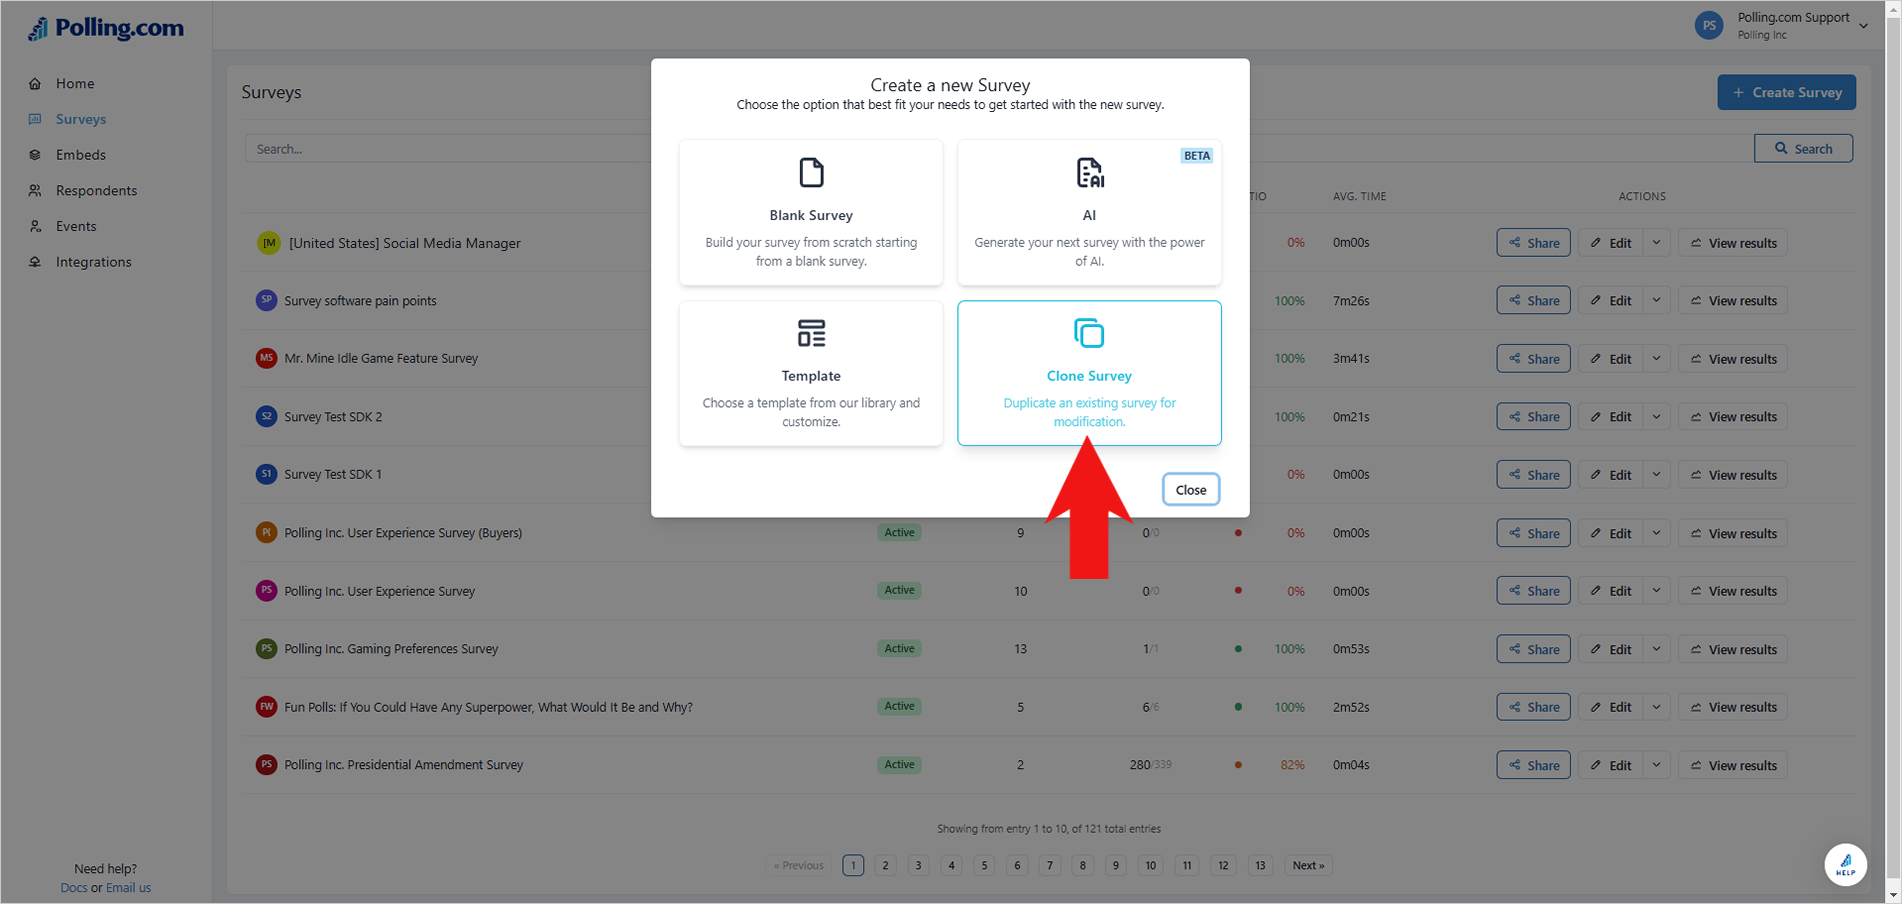
Task: Open the floating Help widget icon
Action: 1845,865
